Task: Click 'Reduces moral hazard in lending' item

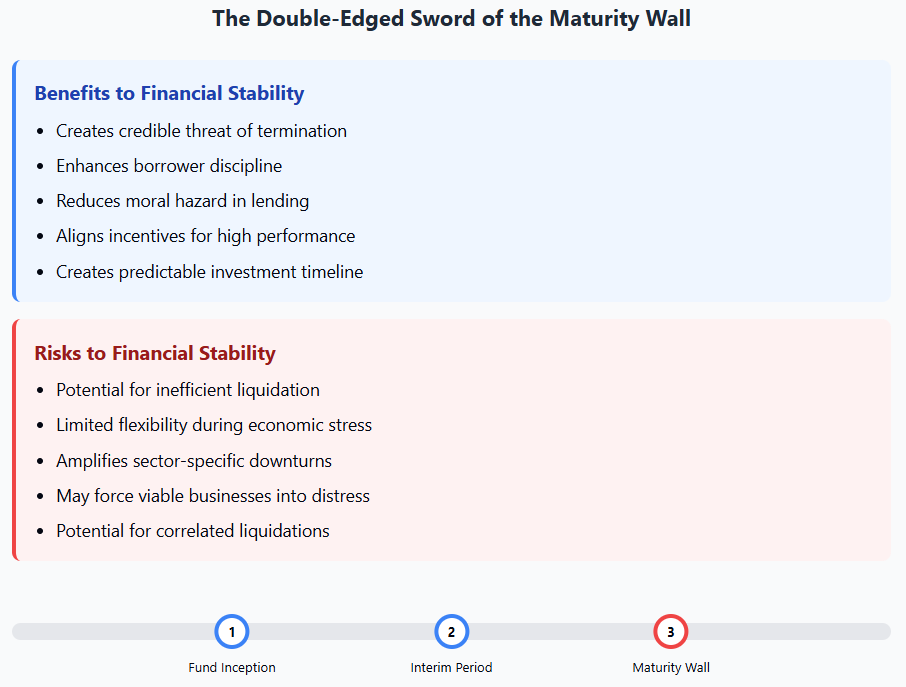Action: coord(182,201)
